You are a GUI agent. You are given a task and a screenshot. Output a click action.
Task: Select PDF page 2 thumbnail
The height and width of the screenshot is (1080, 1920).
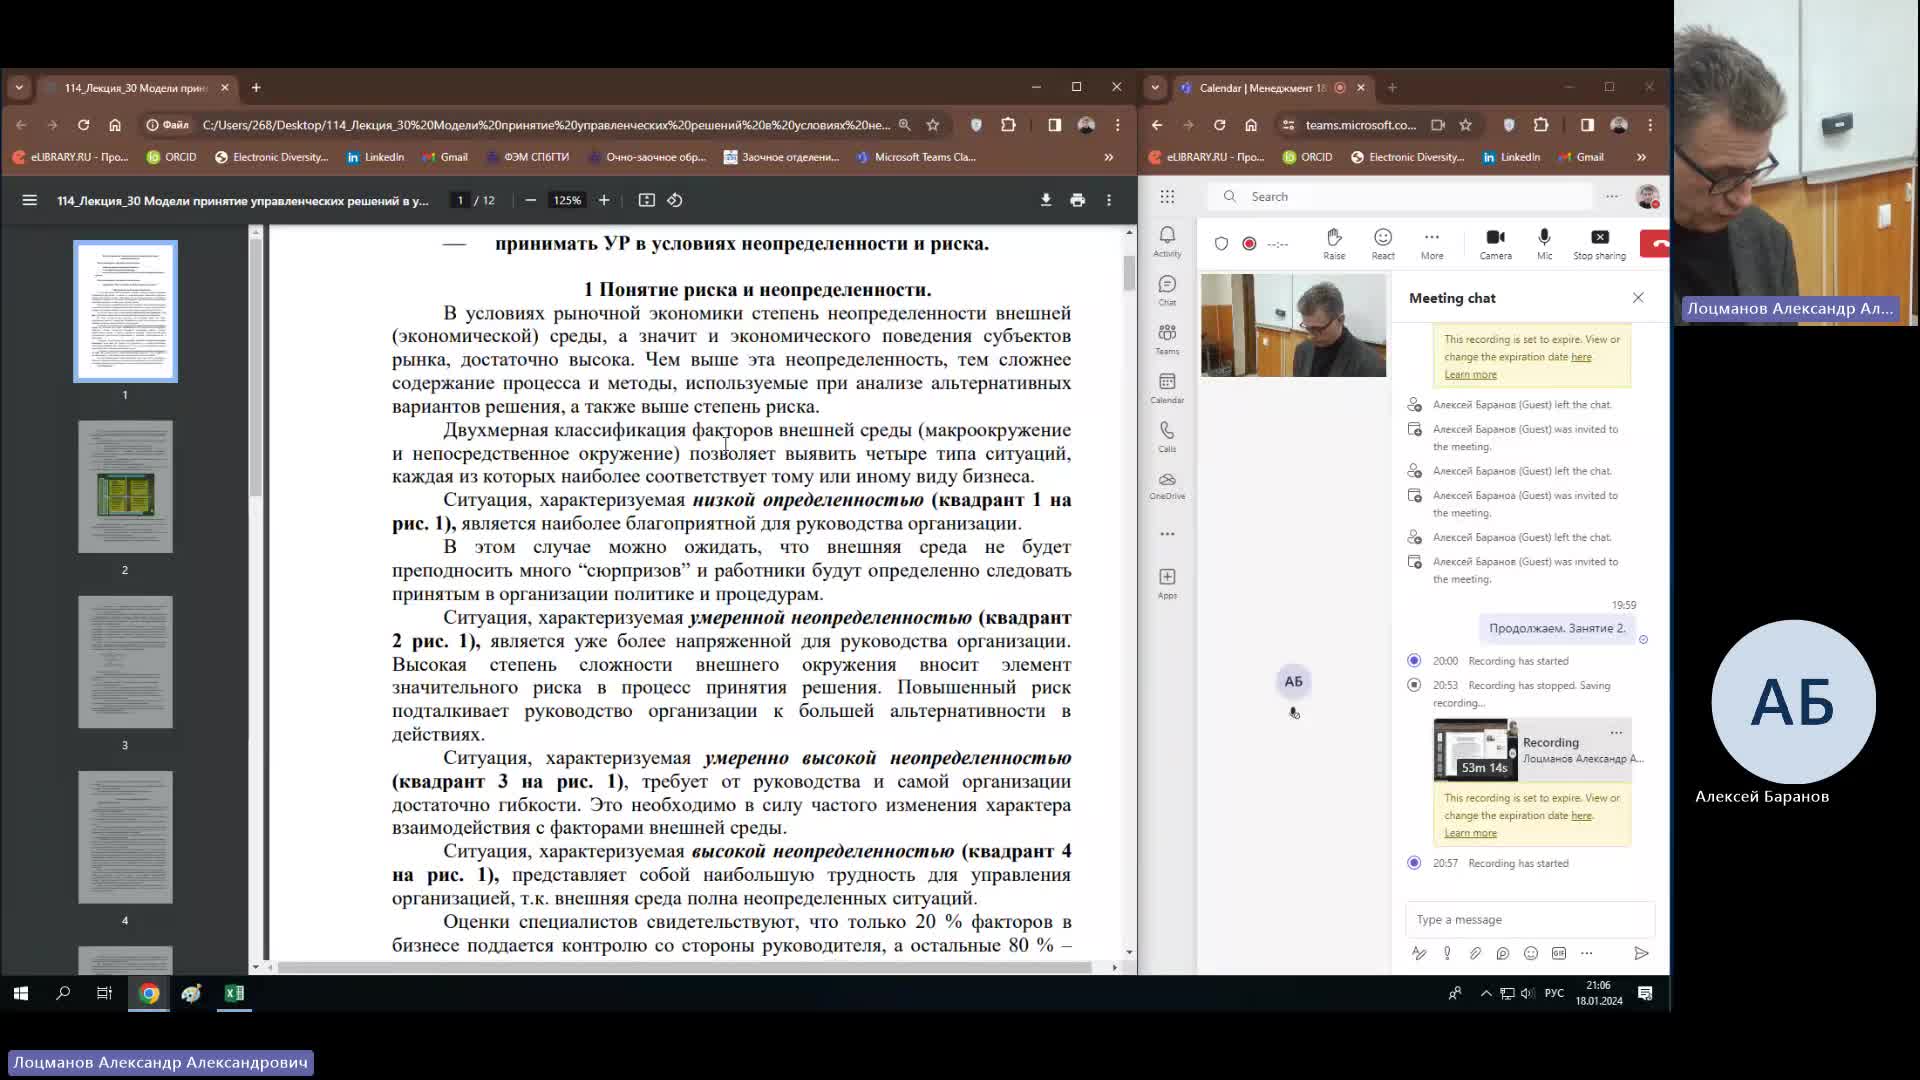pos(125,487)
